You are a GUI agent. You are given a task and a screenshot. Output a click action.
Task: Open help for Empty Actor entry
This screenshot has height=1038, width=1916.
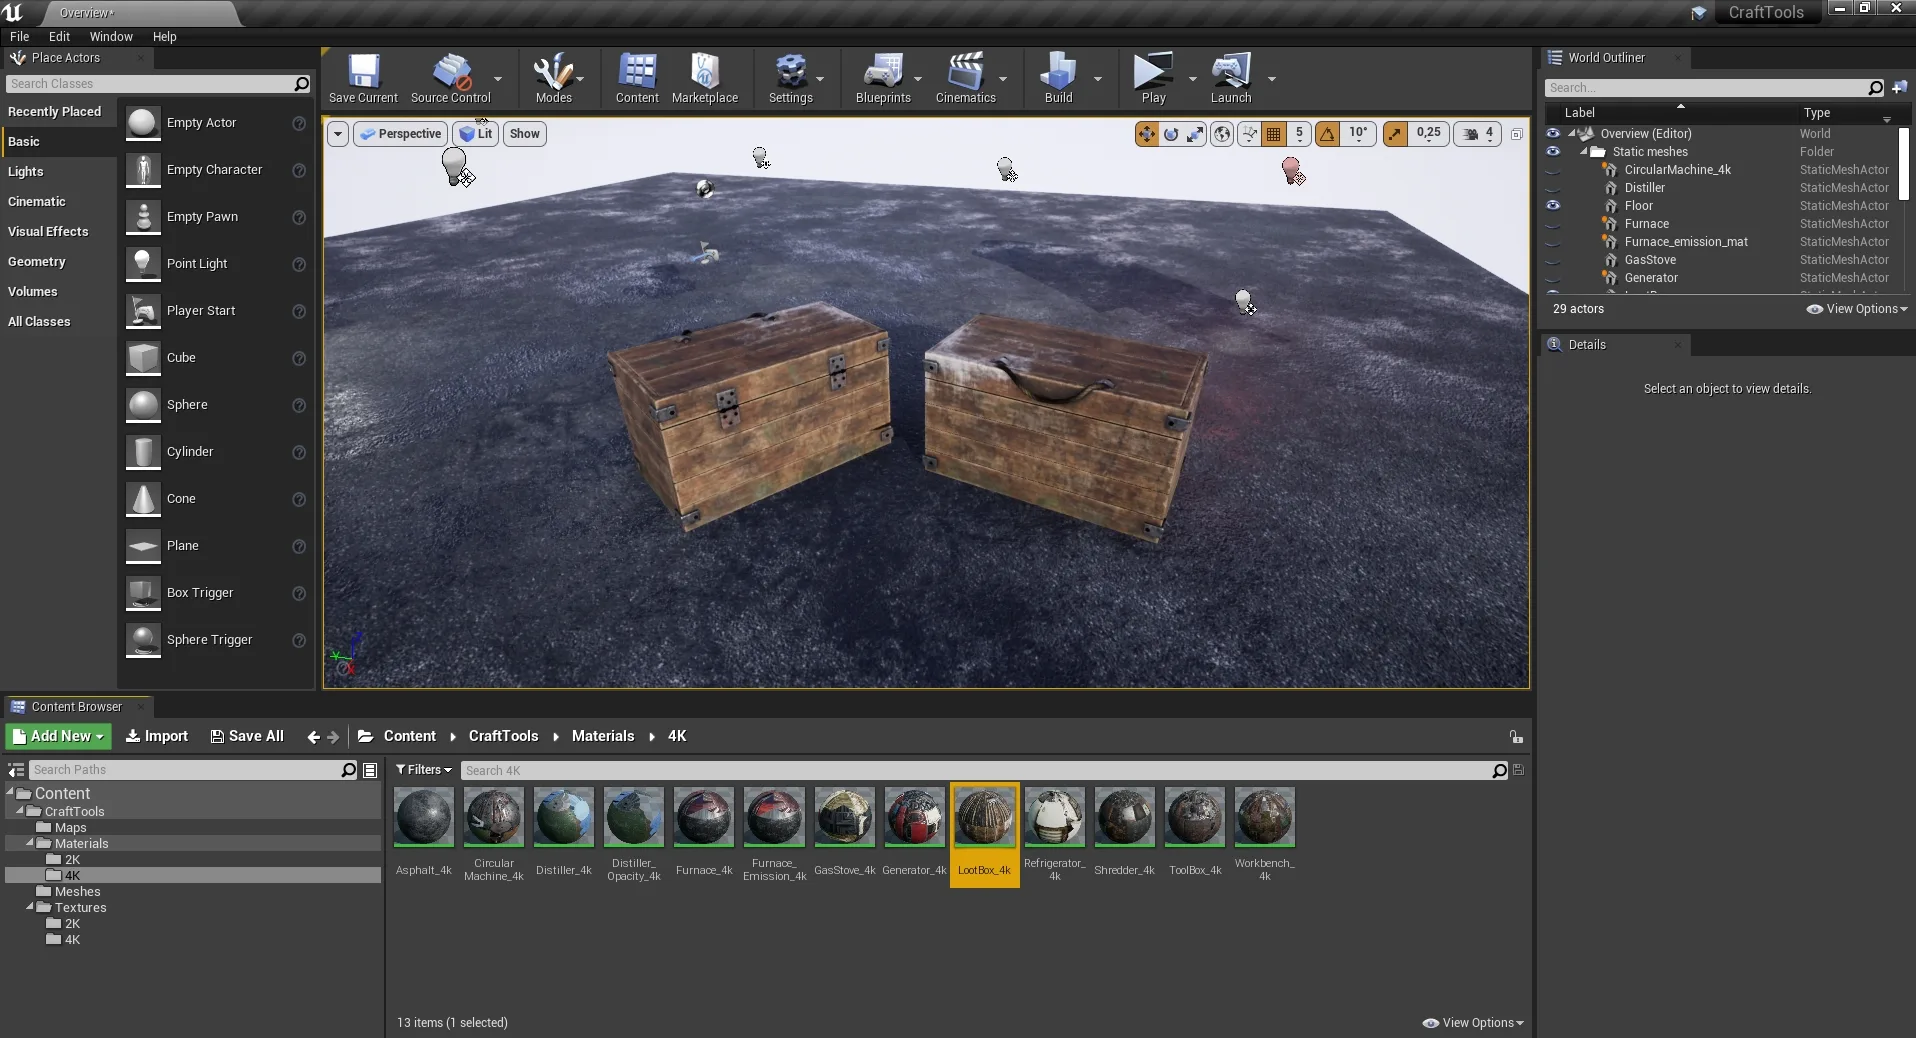[x=298, y=123]
